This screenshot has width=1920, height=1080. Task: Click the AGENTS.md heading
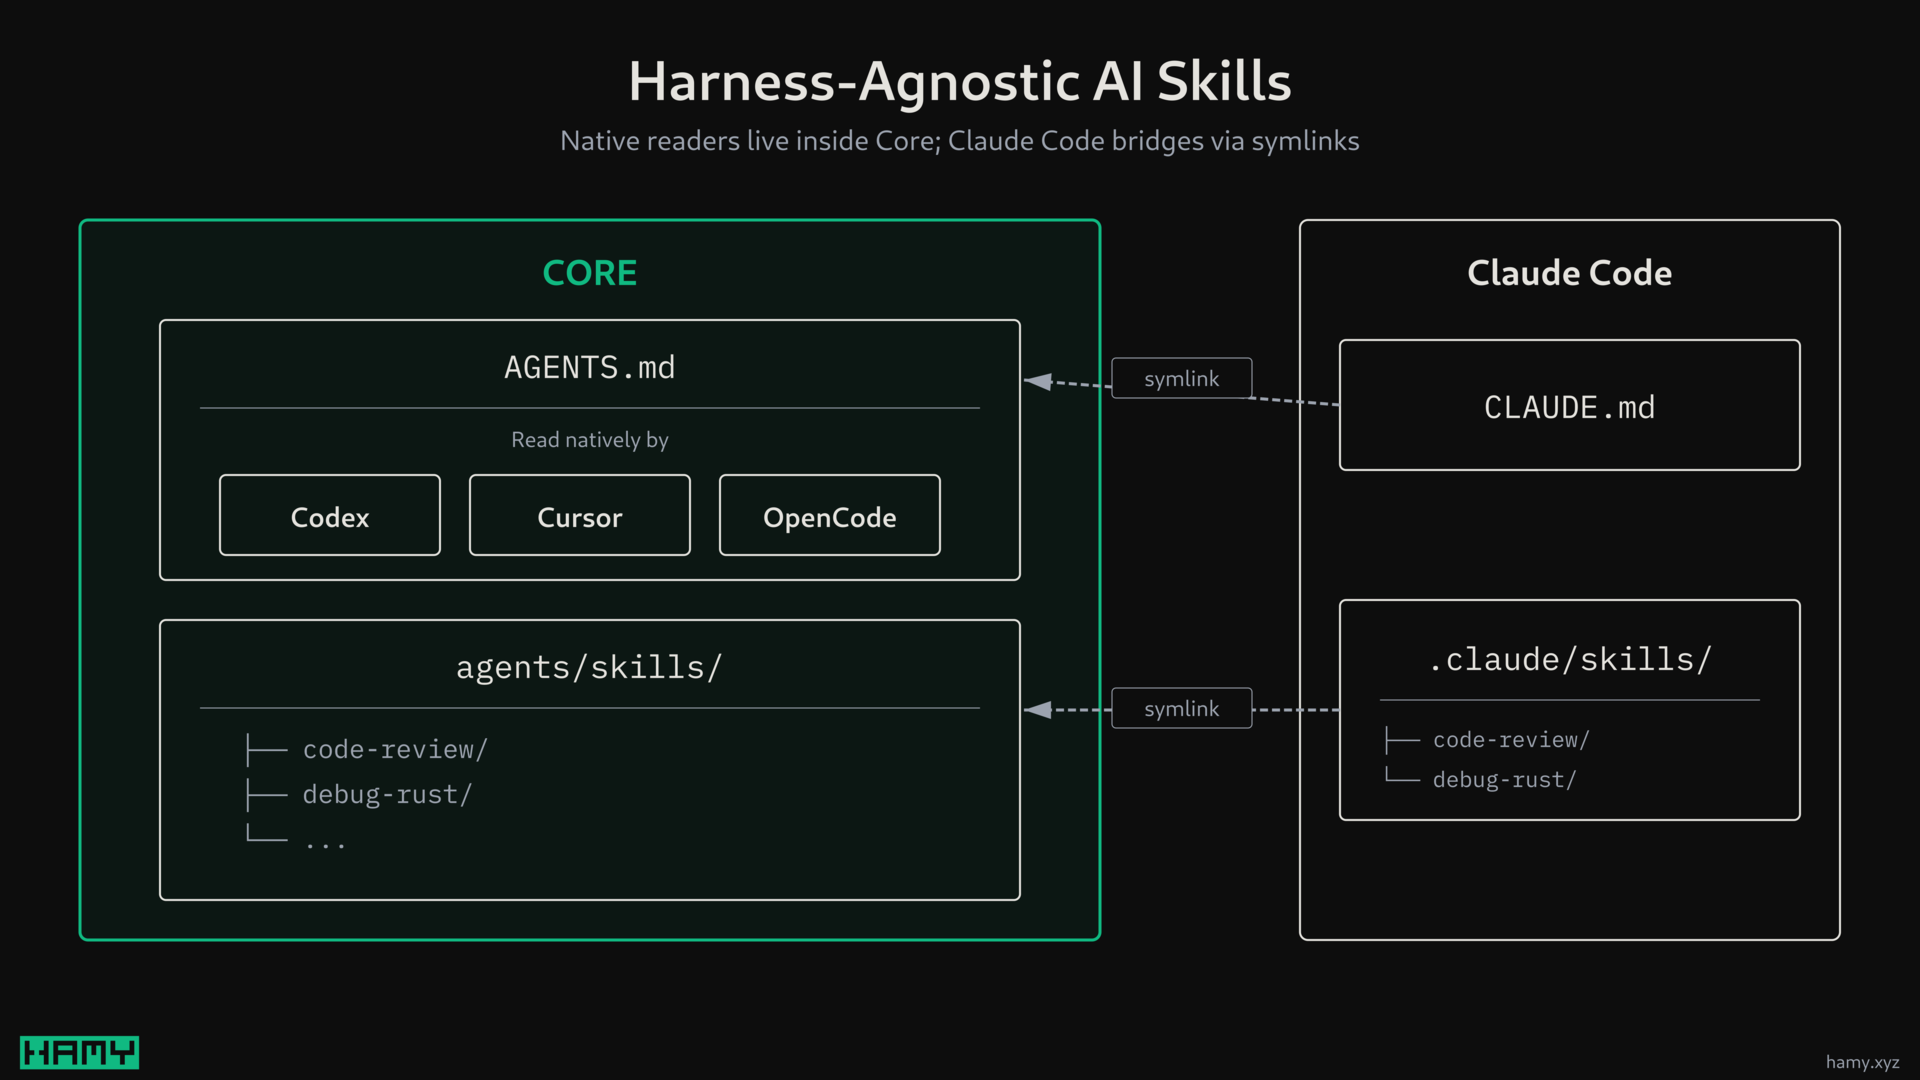[x=590, y=367]
